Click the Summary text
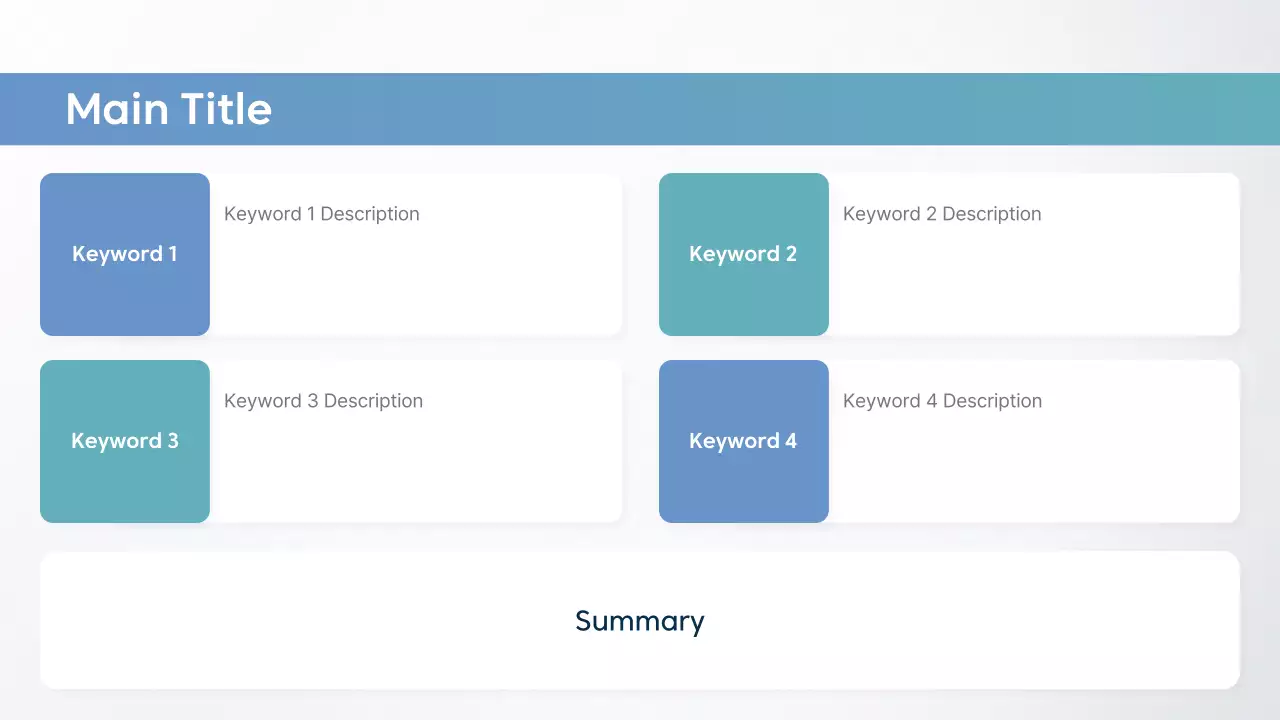The image size is (1280, 720). (x=640, y=621)
